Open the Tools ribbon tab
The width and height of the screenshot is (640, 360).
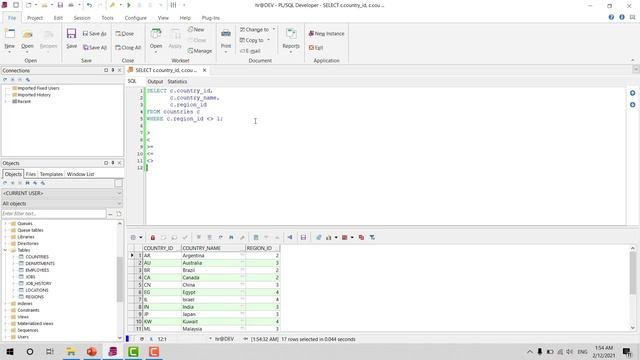click(107, 18)
